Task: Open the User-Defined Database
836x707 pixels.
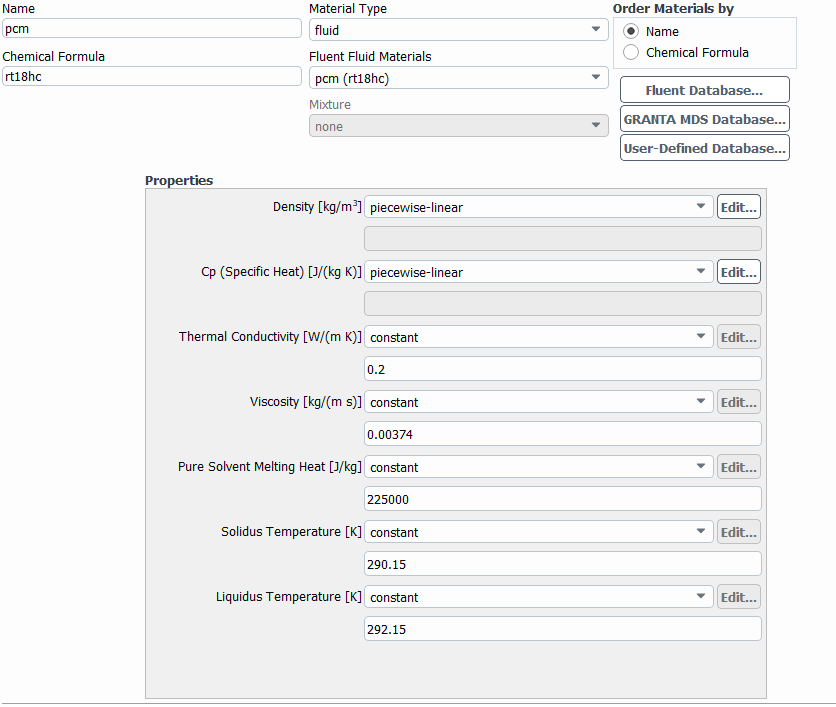Action: click(x=704, y=148)
